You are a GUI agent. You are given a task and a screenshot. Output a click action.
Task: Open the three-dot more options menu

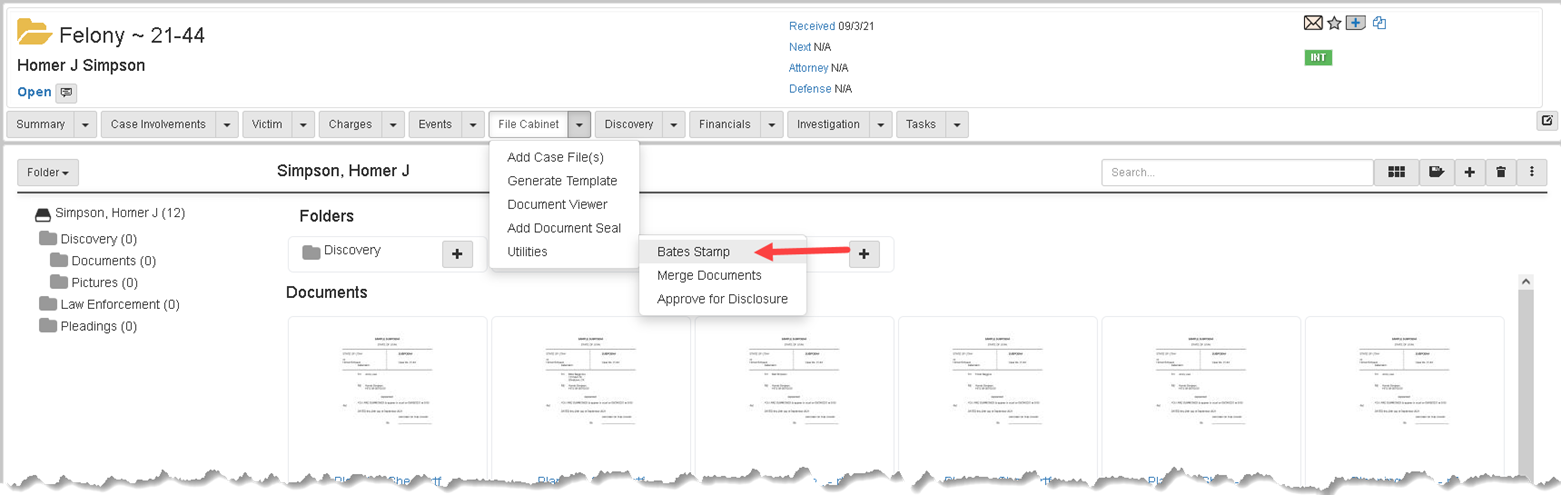click(1532, 172)
